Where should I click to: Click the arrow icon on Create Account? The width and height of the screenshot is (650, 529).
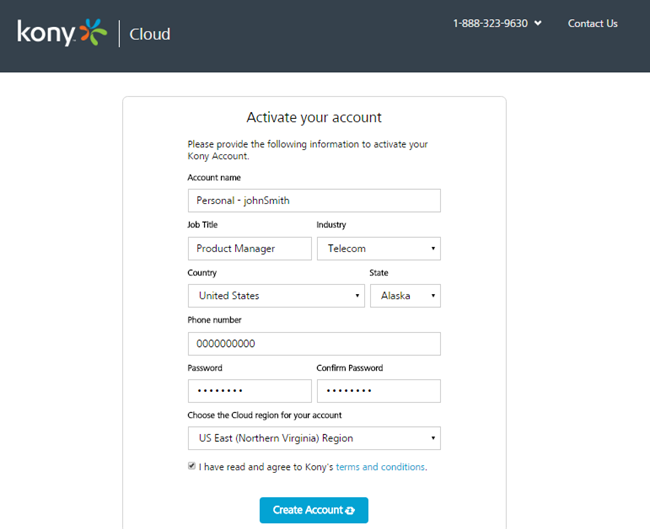click(350, 511)
